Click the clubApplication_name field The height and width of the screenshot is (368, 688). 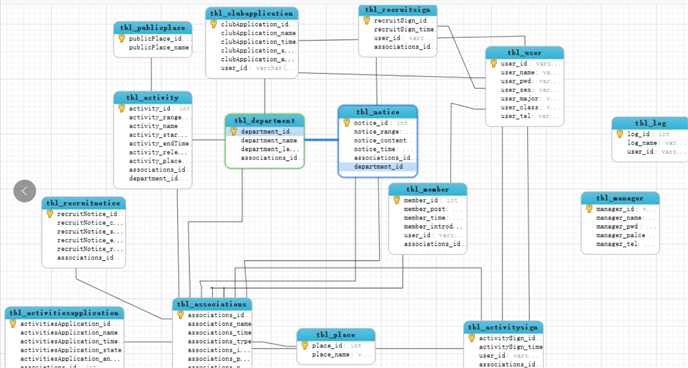258,33
